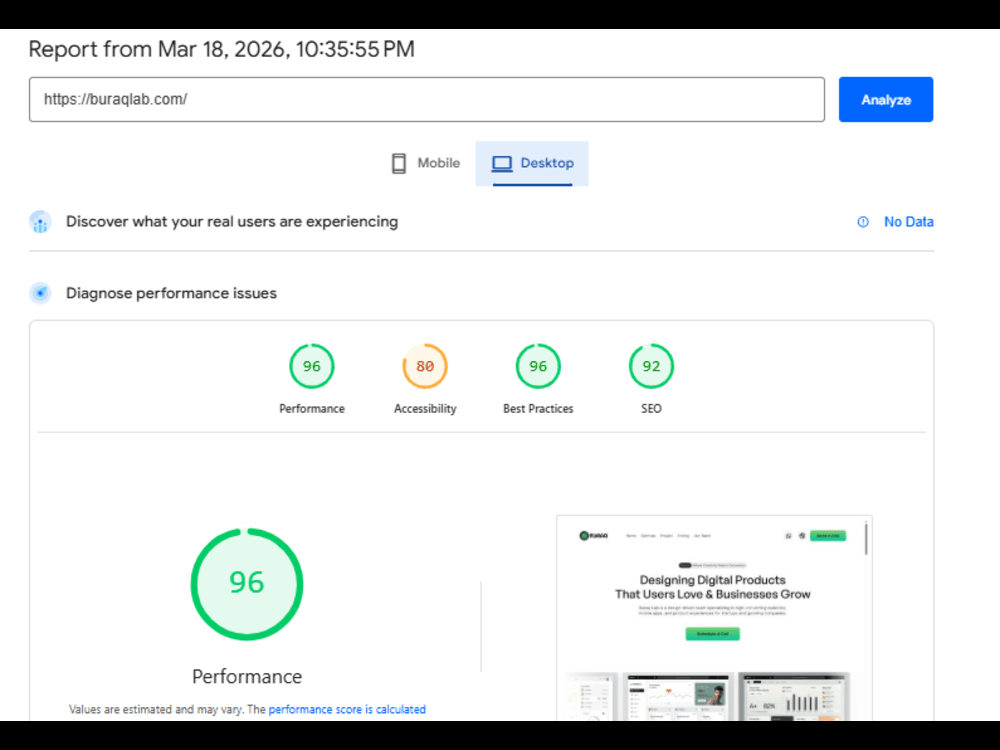1000x750 pixels.
Task: Jump to Accessibility score gauge 80
Action: click(425, 366)
